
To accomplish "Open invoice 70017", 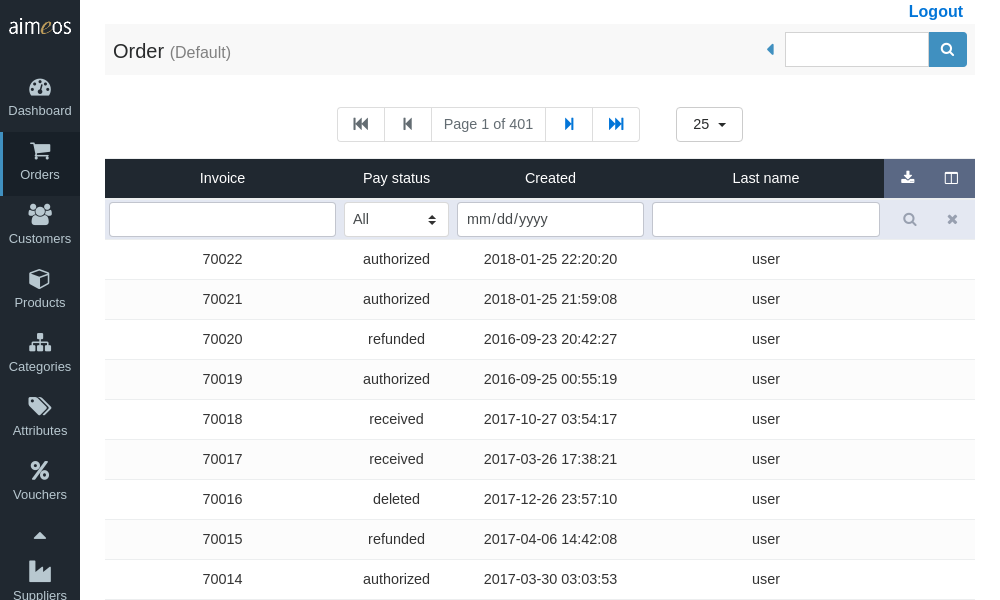I will (222, 459).
